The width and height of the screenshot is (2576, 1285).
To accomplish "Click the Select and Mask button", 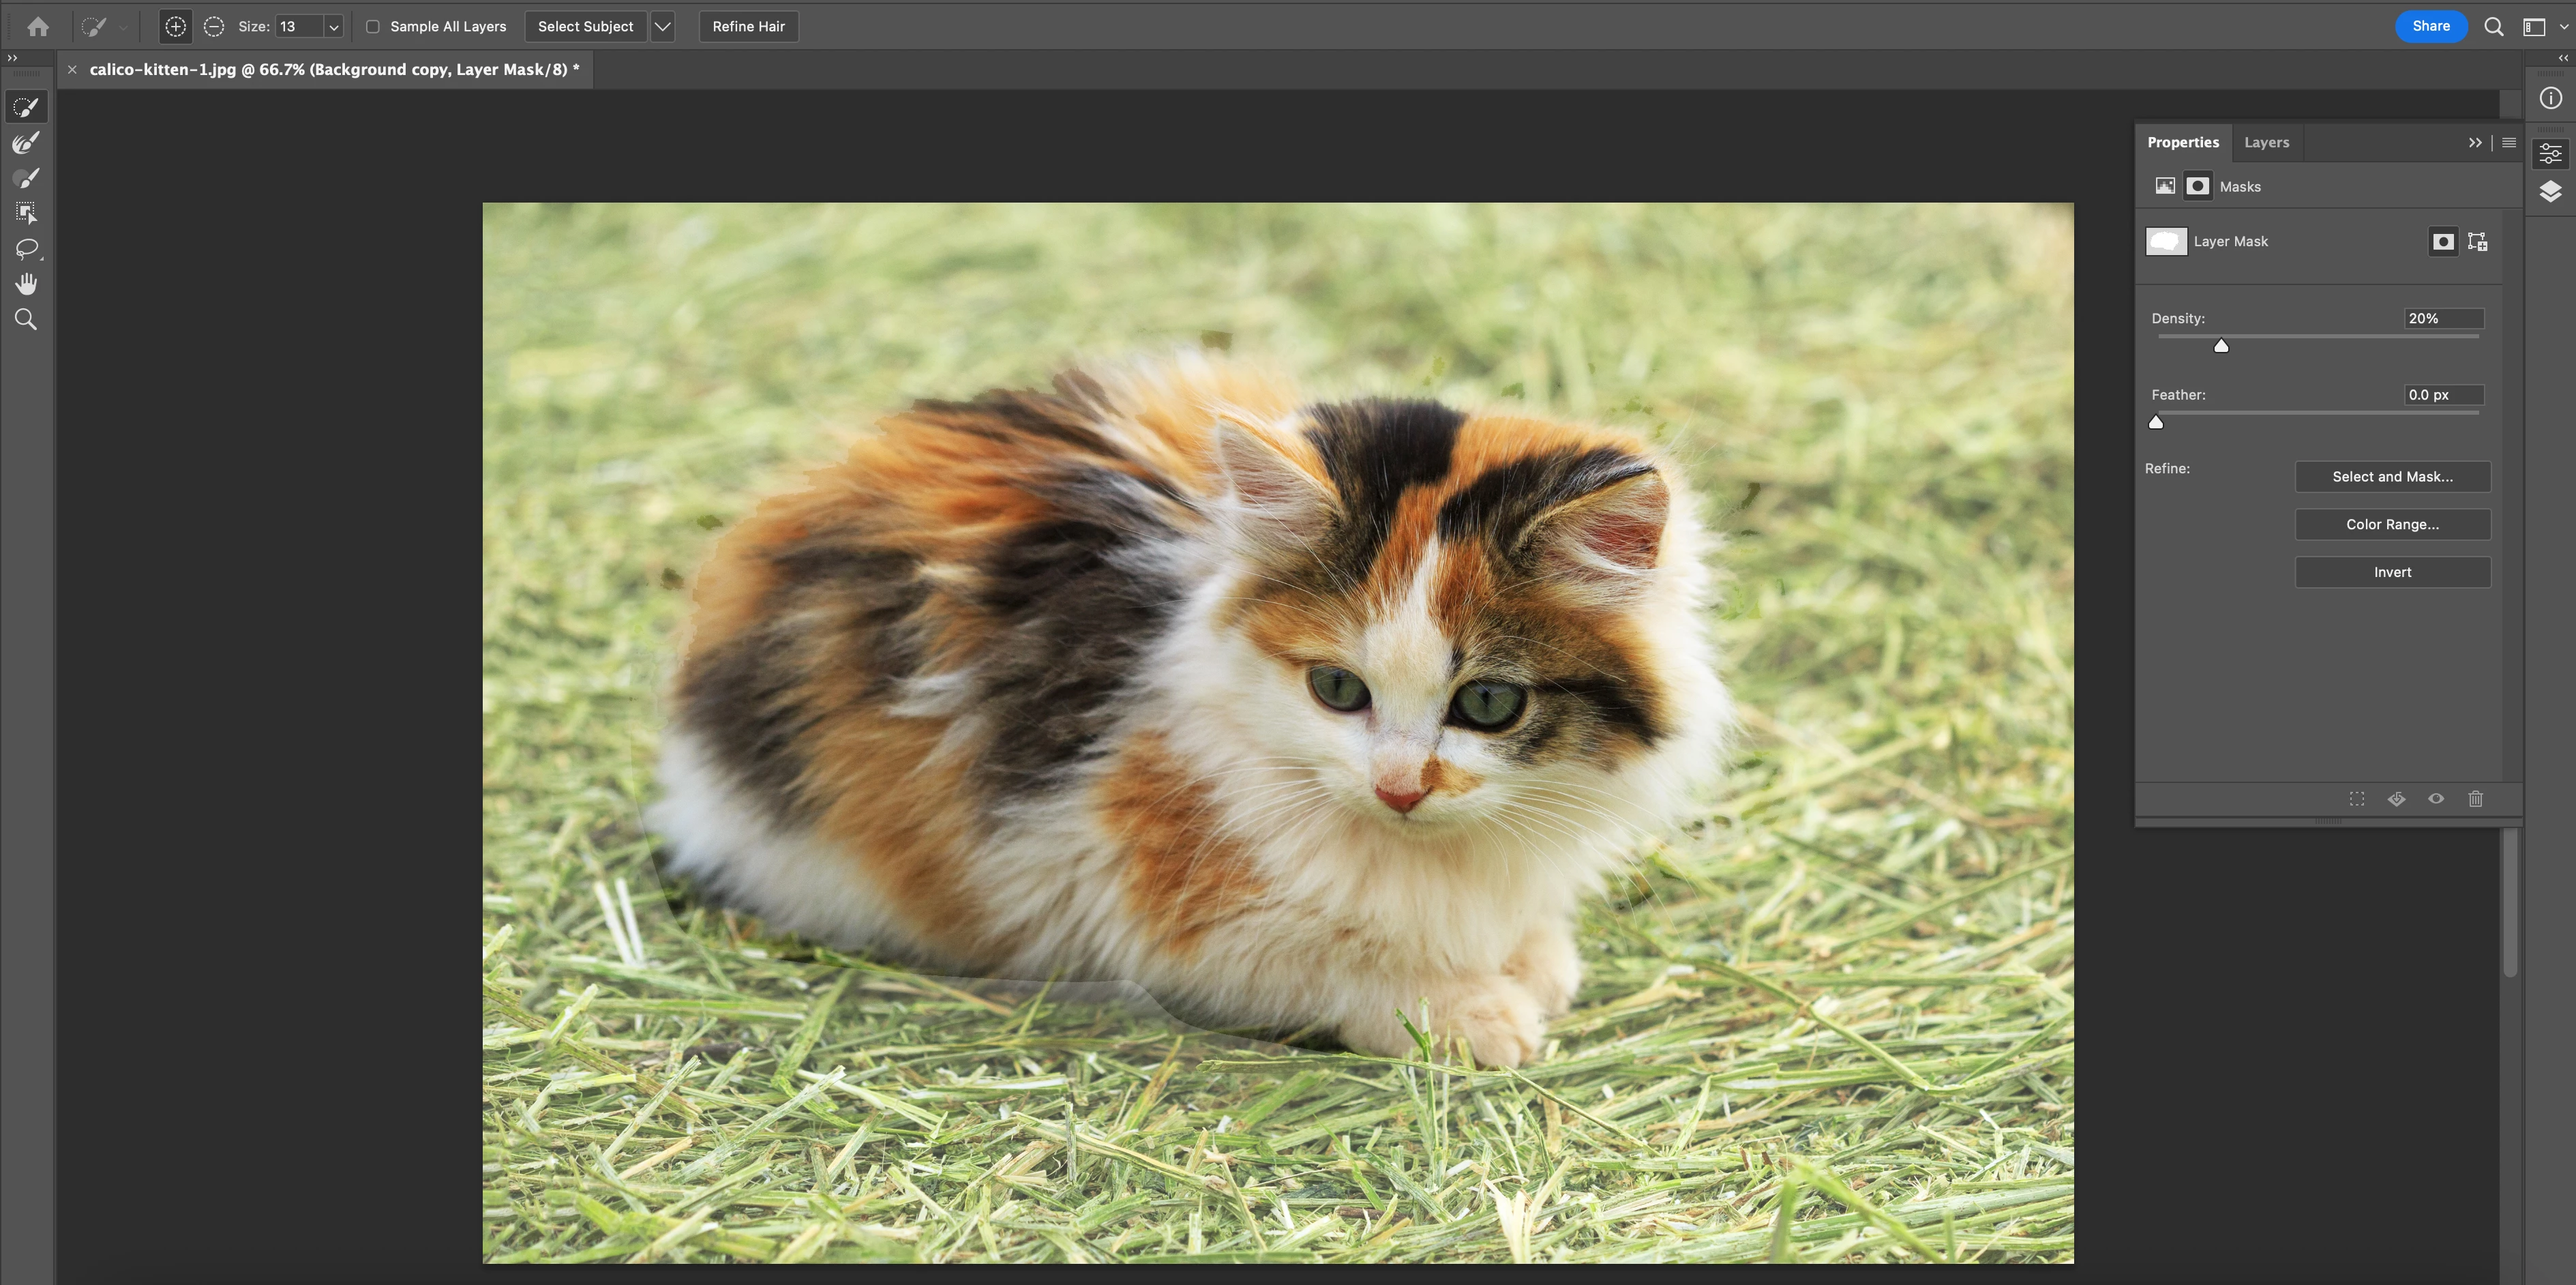I will (2392, 477).
